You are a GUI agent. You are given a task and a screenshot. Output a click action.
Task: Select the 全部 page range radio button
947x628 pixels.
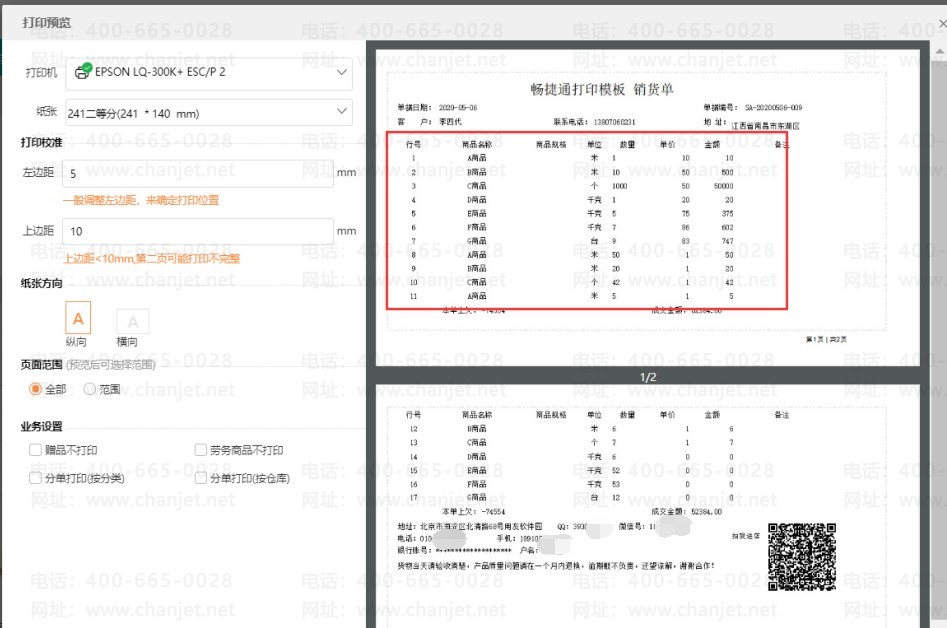coord(36,389)
